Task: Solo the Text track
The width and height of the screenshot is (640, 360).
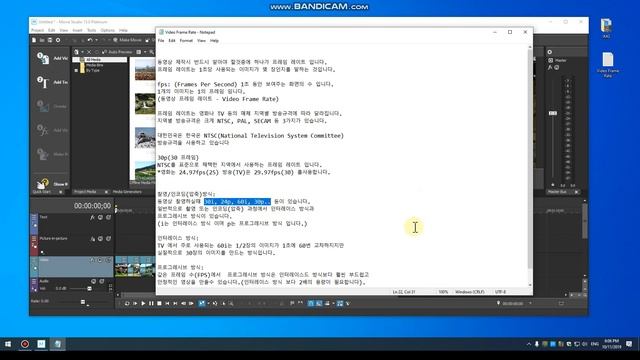Action: click(x=109, y=218)
